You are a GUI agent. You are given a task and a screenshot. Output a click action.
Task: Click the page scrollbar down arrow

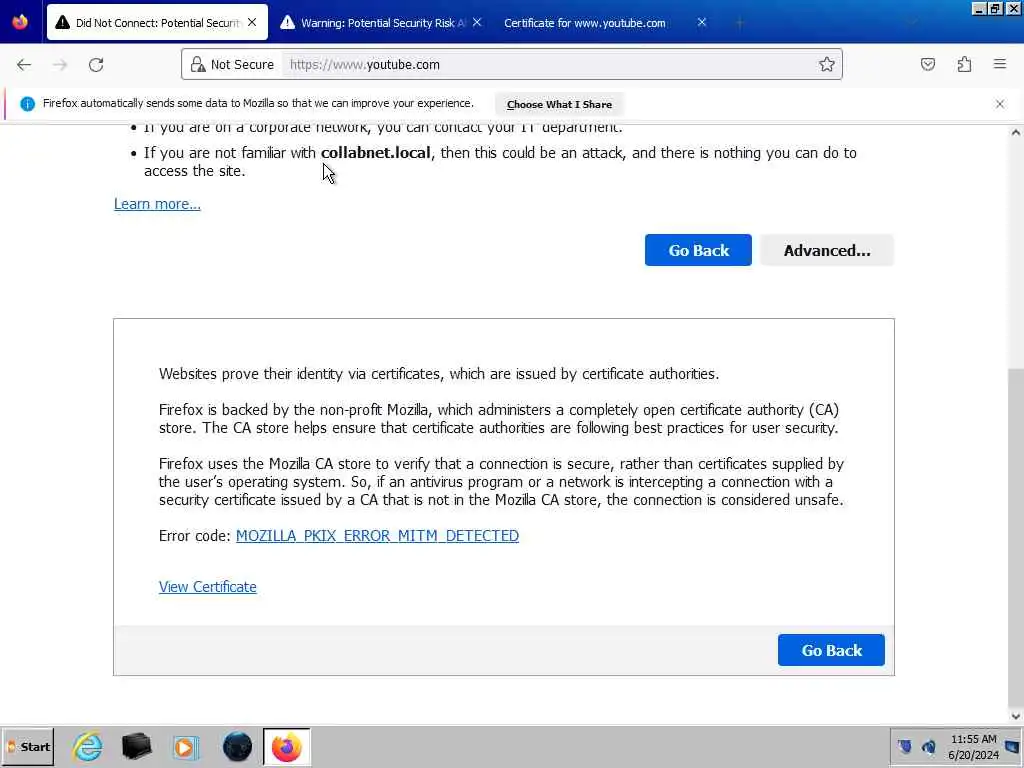coord(1016,716)
